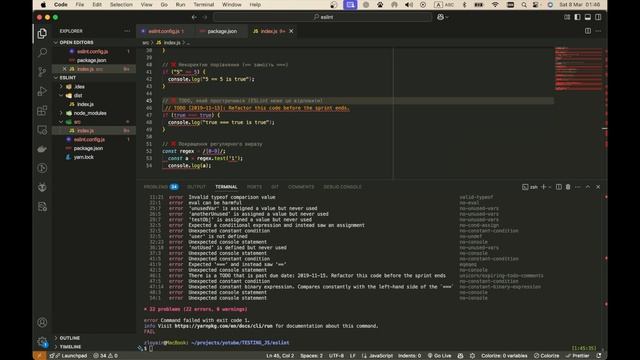Image resolution: width=640 pixels, height=360 pixels.
Task: Open terminal panel More Actions ellipsis
Action: pyautogui.click(x=578, y=187)
